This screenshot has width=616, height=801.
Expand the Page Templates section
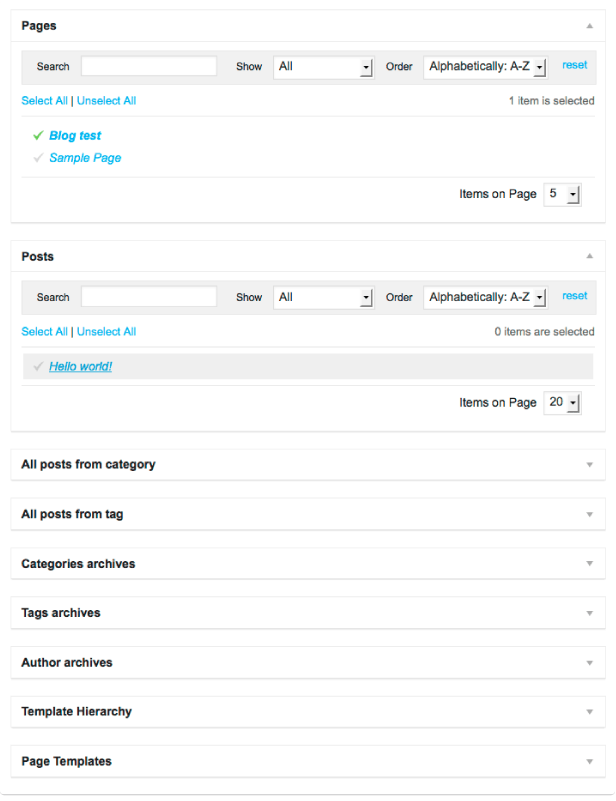[589, 761]
